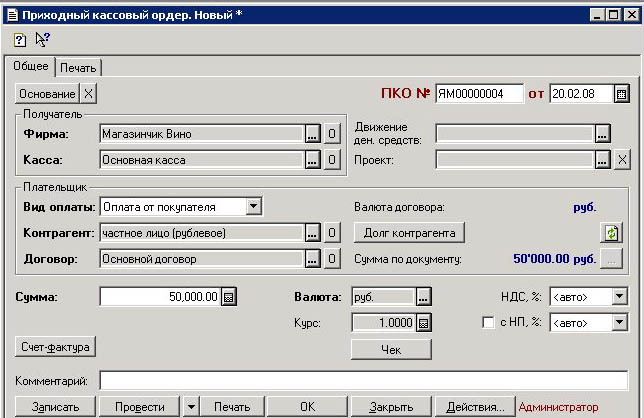Click the Записать button
644x418 pixels.
tap(48, 407)
